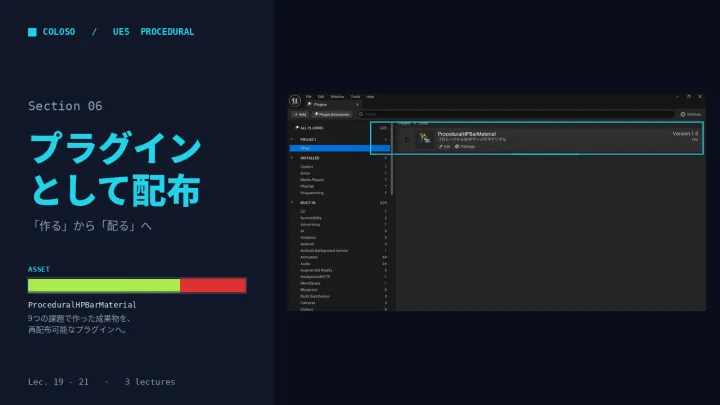Image resolution: width=720 pixels, height=405 pixels.
Task: Open Settings via the gear icon
Action: pos(683,114)
